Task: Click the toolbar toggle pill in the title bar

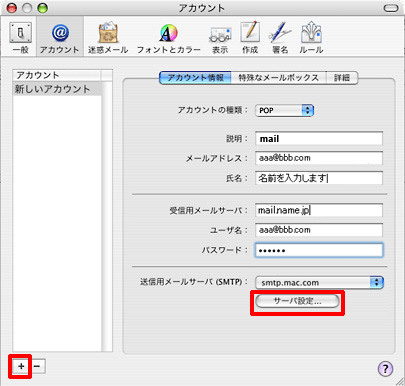Action: [391, 8]
